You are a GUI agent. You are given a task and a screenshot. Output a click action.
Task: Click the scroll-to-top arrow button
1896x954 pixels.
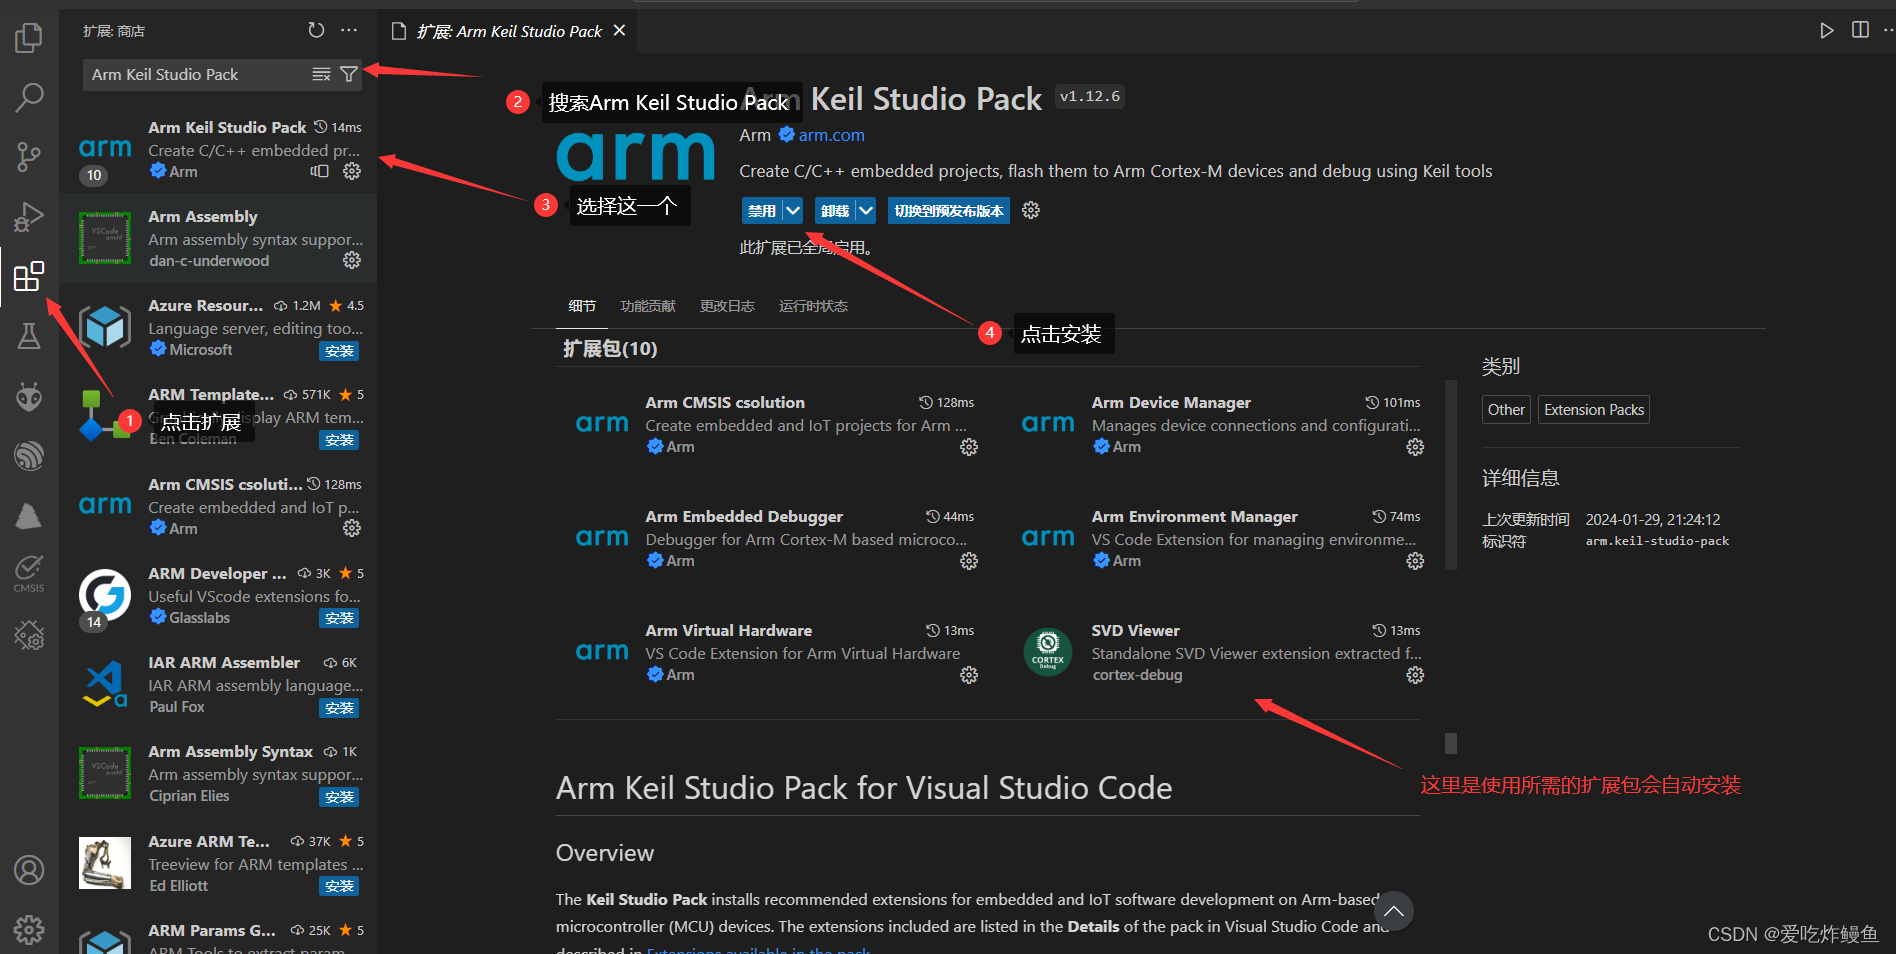point(1393,911)
